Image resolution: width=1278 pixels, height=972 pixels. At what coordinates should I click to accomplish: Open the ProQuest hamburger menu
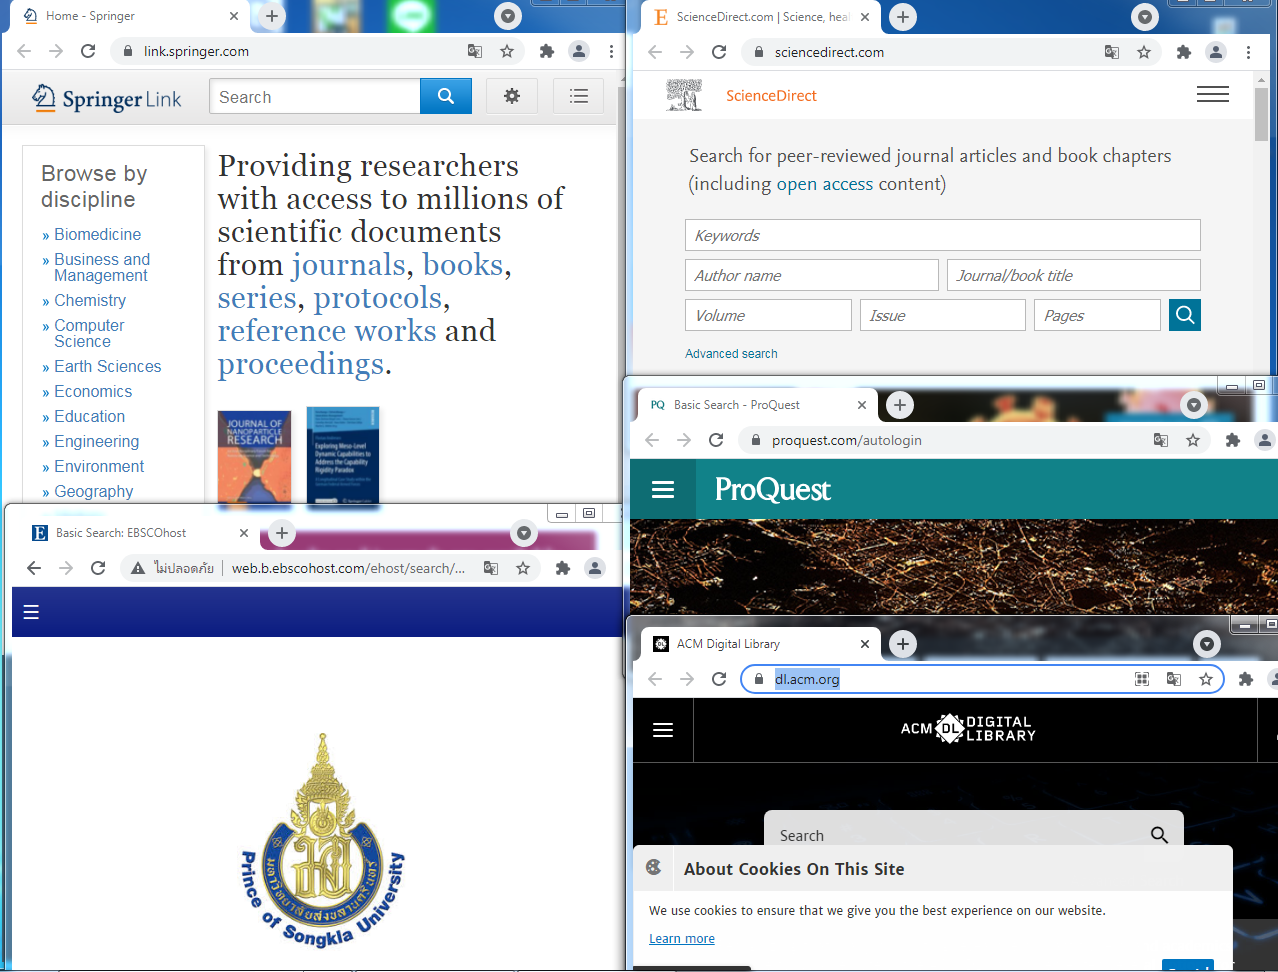pyautogui.click(x=663, y=489)
